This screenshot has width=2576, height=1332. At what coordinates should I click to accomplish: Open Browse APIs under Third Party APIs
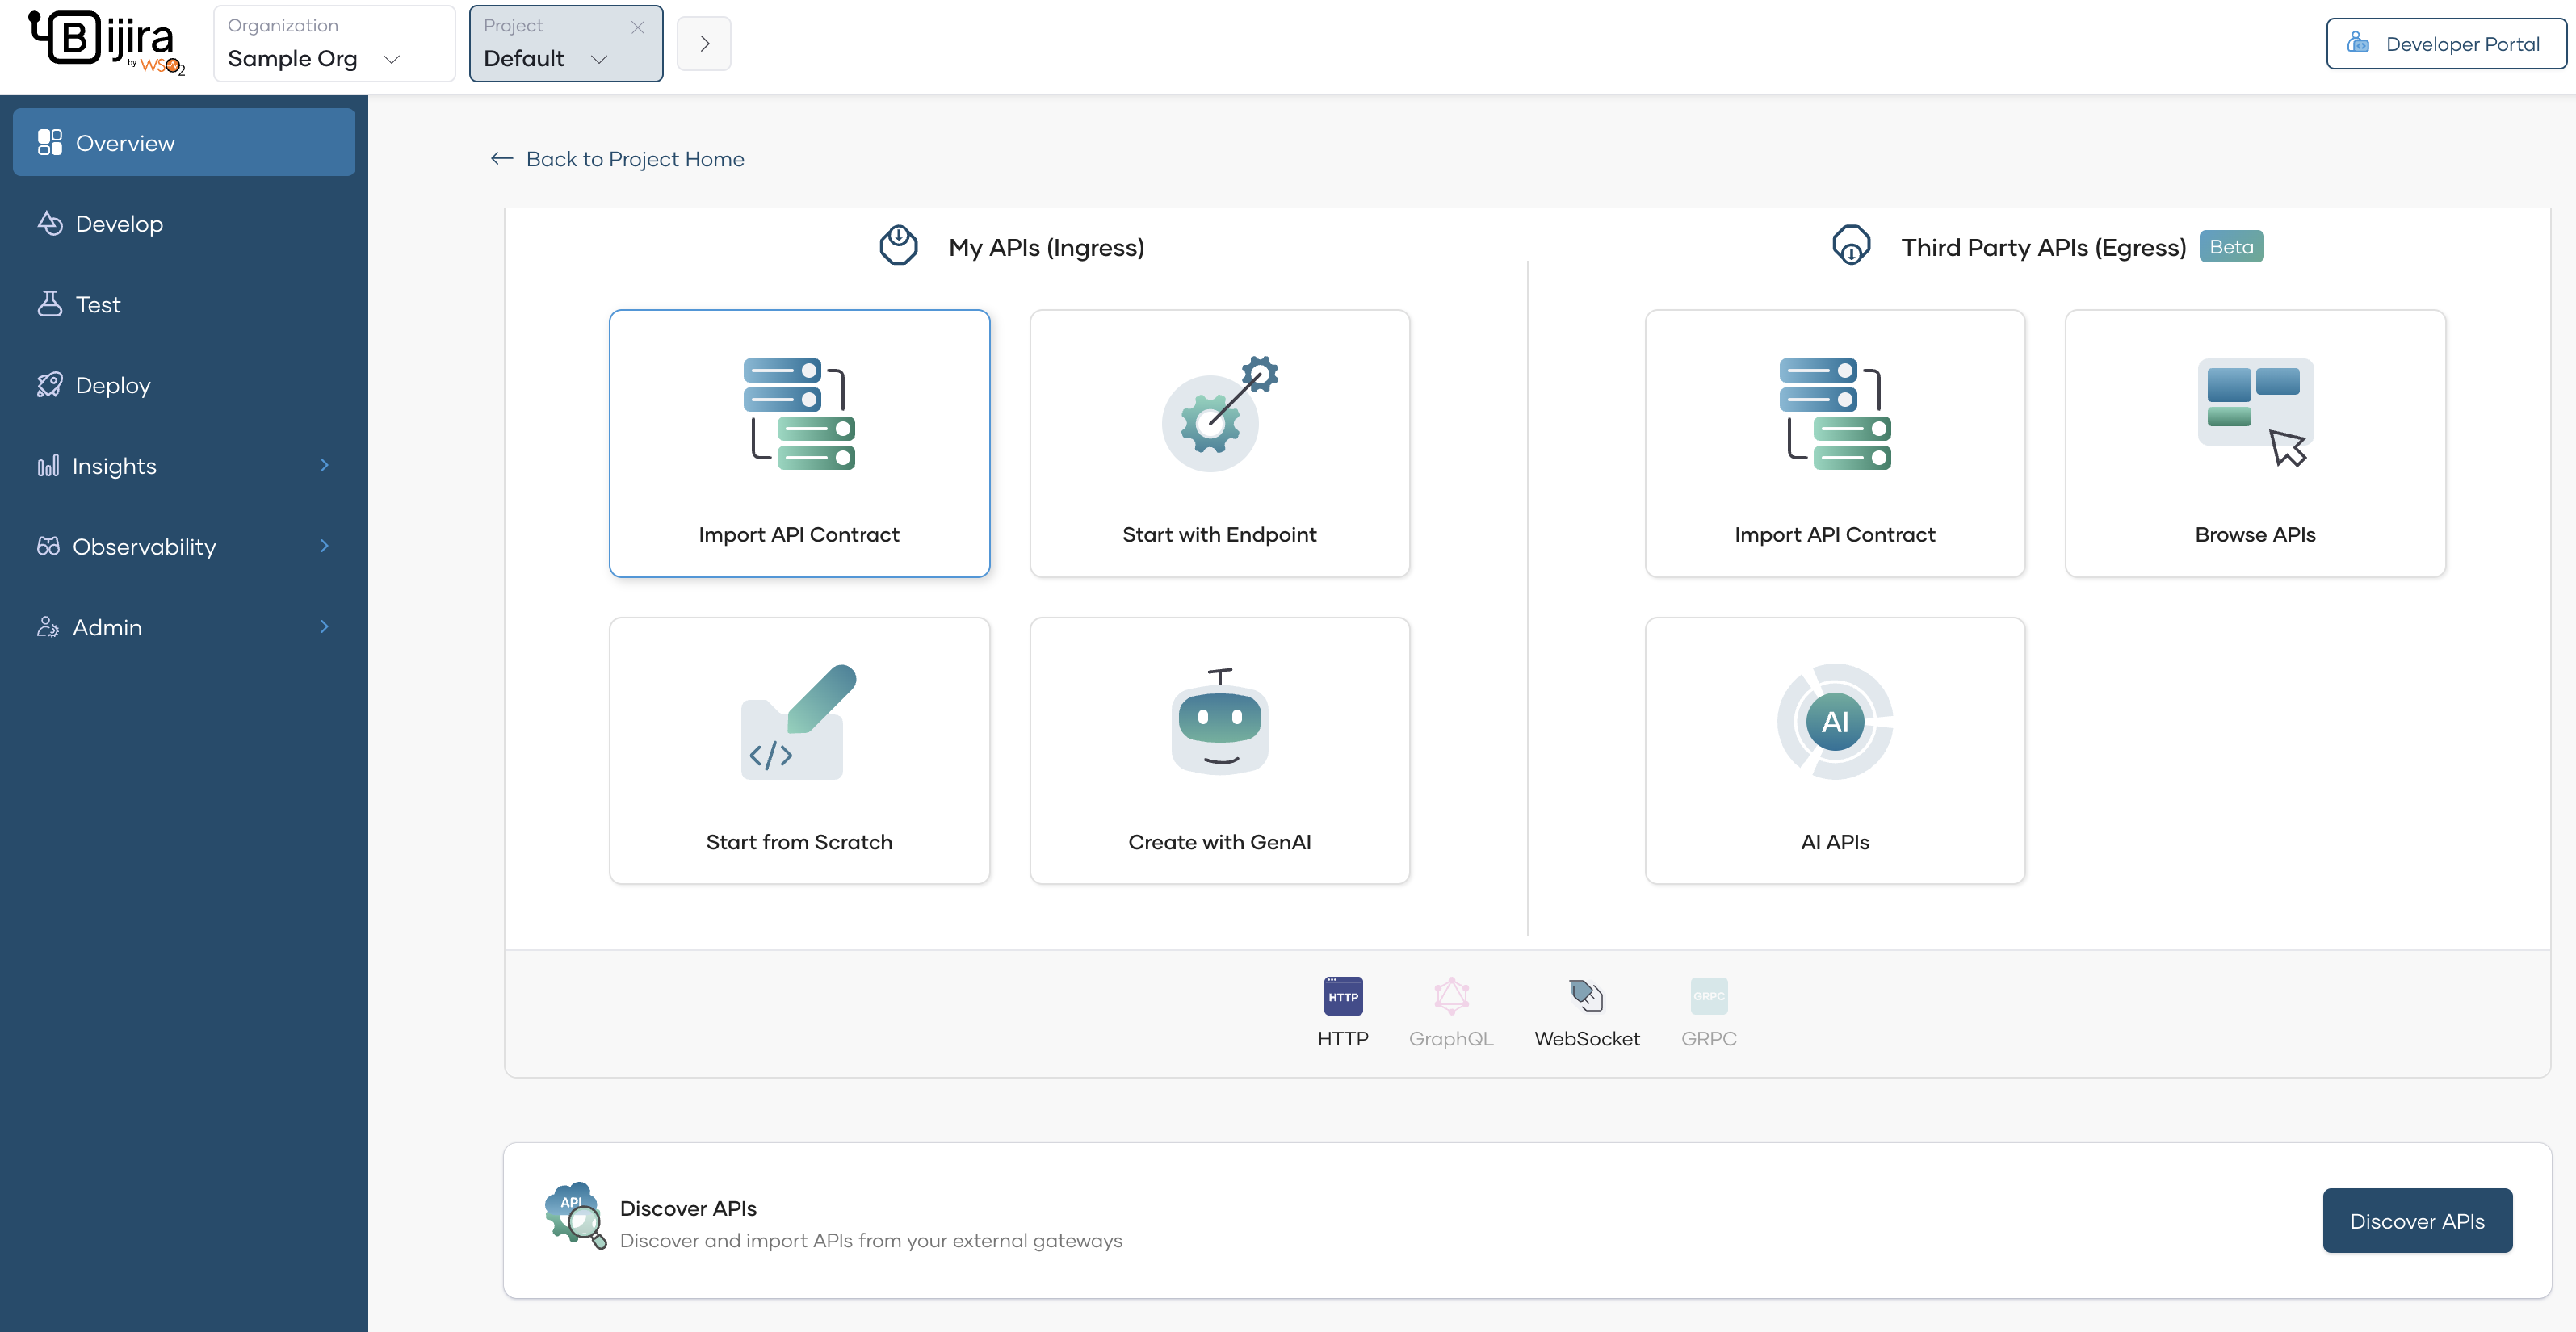pos(2254,444)
